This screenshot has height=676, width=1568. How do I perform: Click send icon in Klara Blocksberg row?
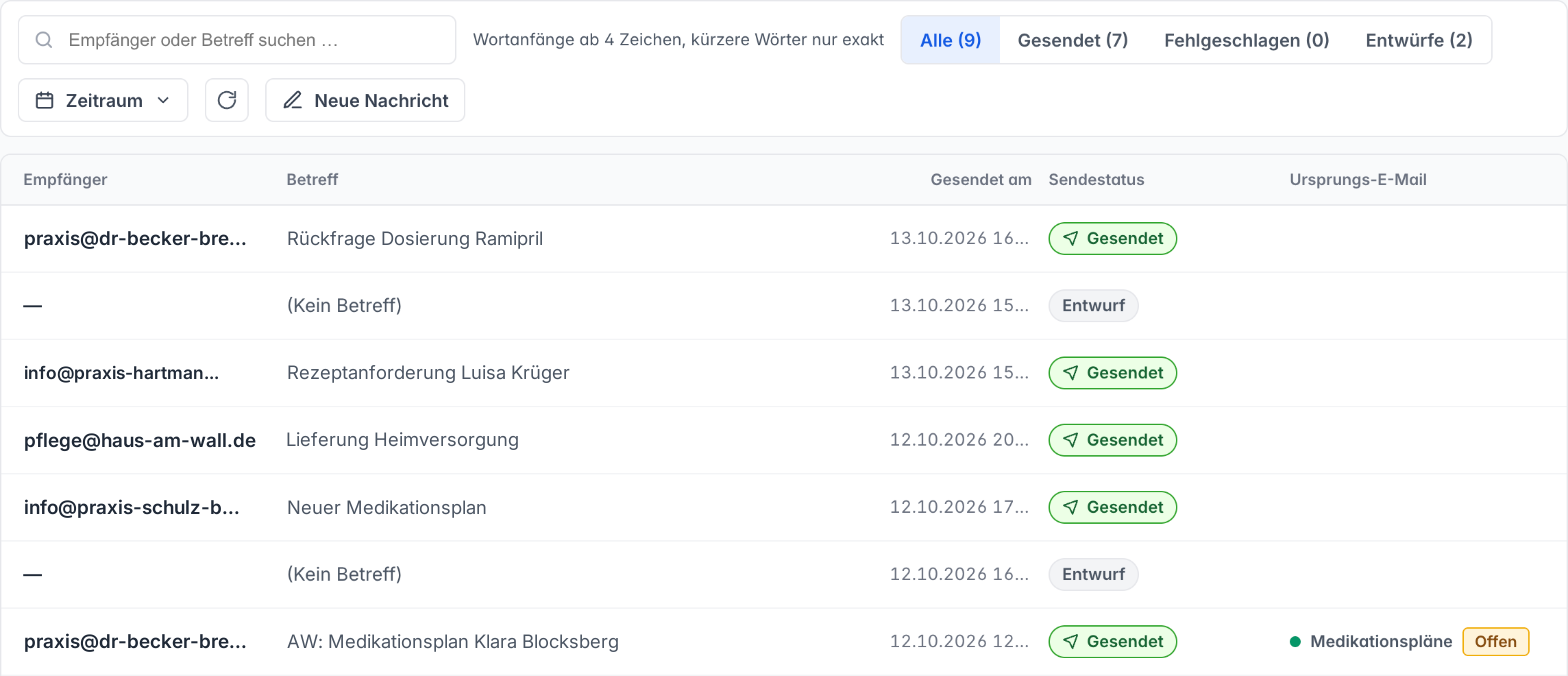[1071, 641]
